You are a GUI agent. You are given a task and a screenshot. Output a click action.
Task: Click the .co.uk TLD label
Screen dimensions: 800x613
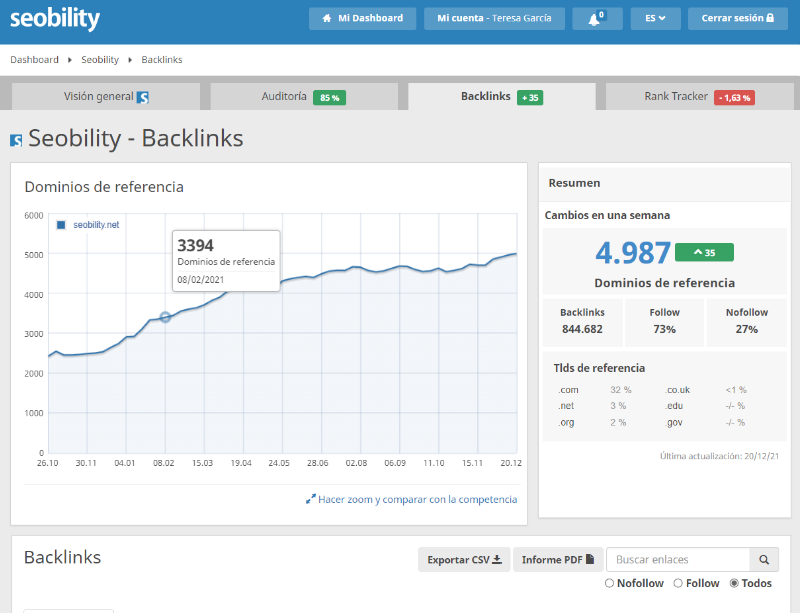tap(678, 390)
